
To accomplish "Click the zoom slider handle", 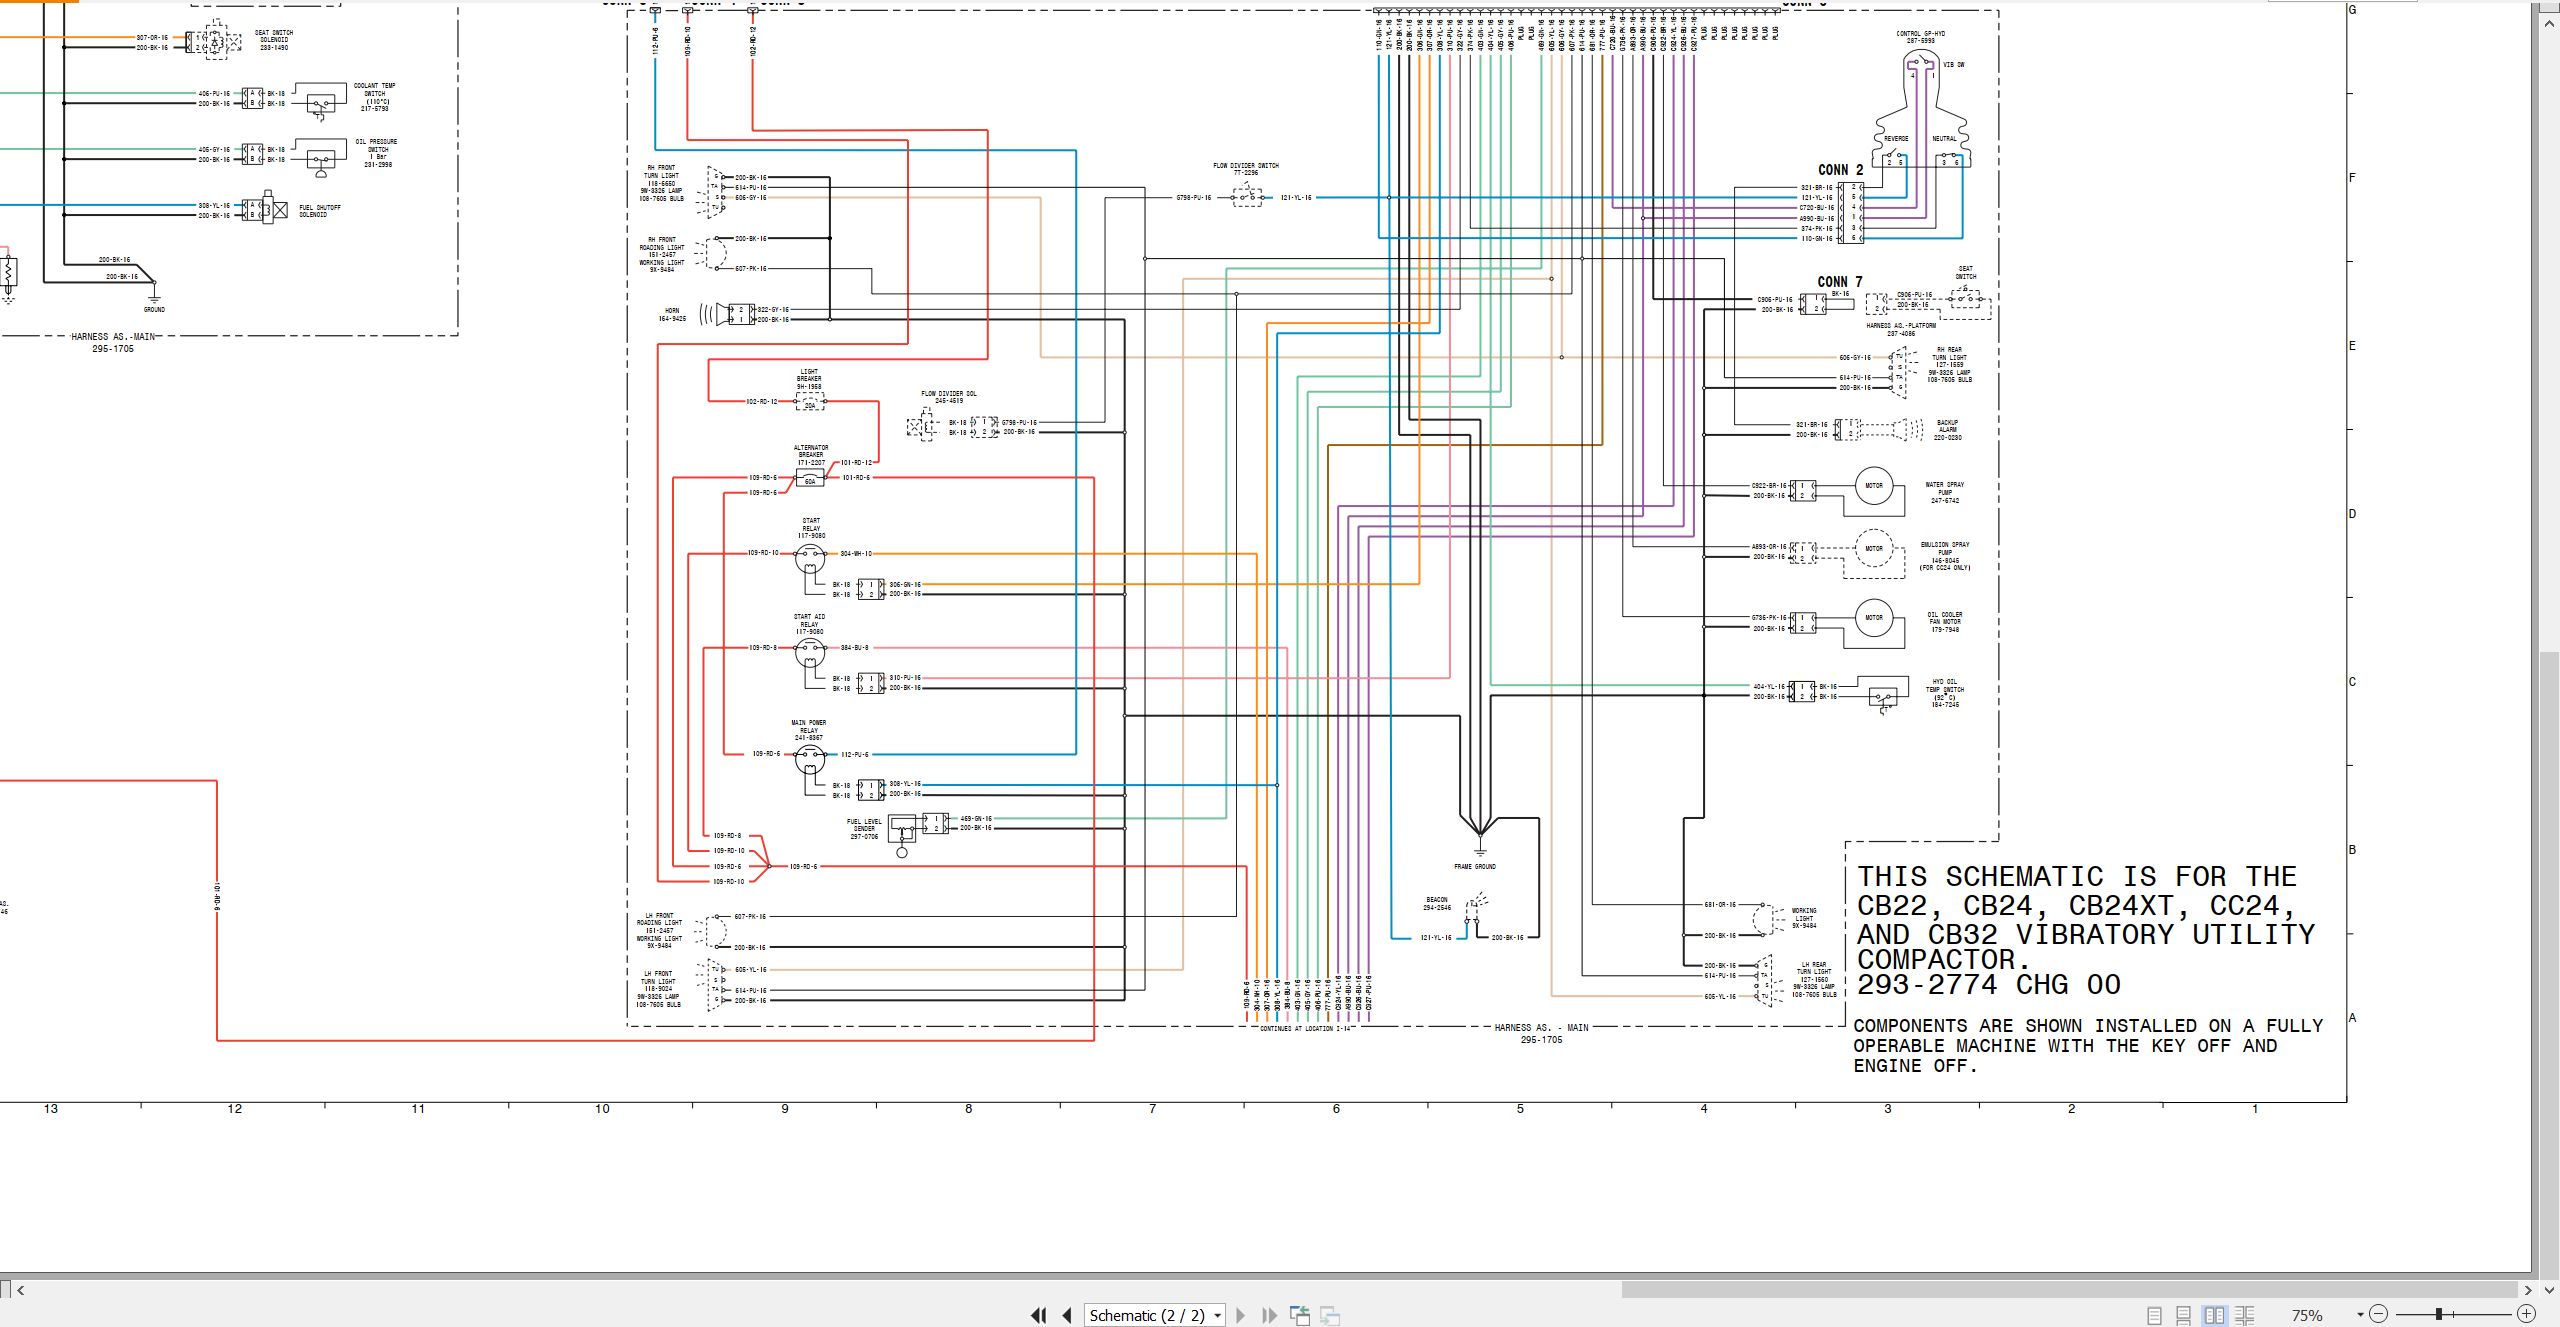I will coord(2439,1314).
